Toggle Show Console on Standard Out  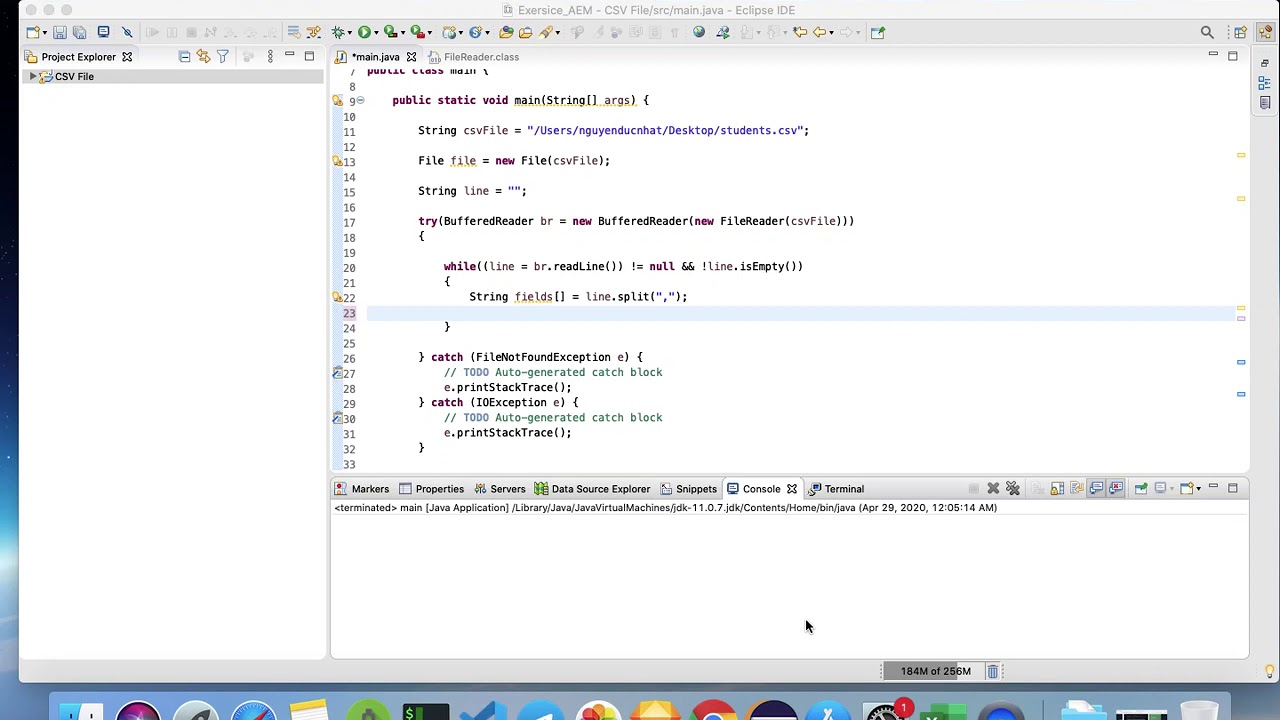(x=1096, y=489)
